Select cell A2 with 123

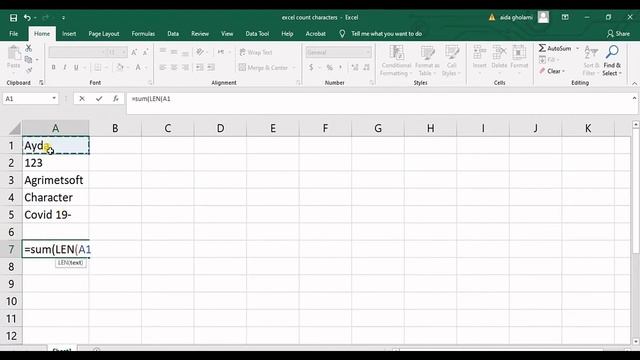tap(56, 163)
